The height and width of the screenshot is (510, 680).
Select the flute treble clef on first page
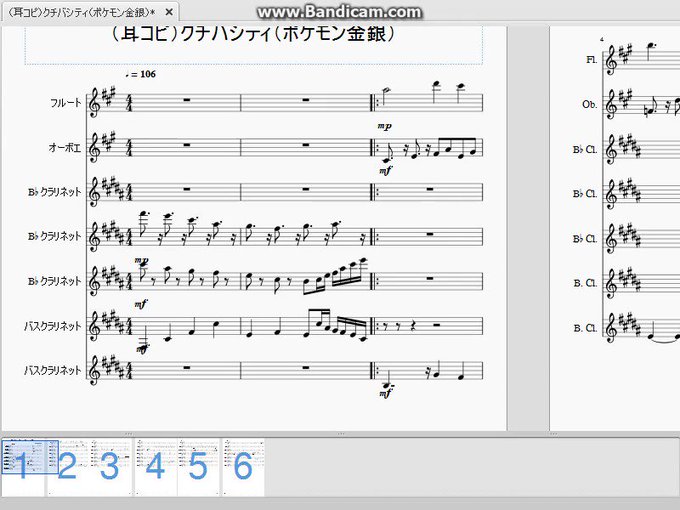pos(94,103)
